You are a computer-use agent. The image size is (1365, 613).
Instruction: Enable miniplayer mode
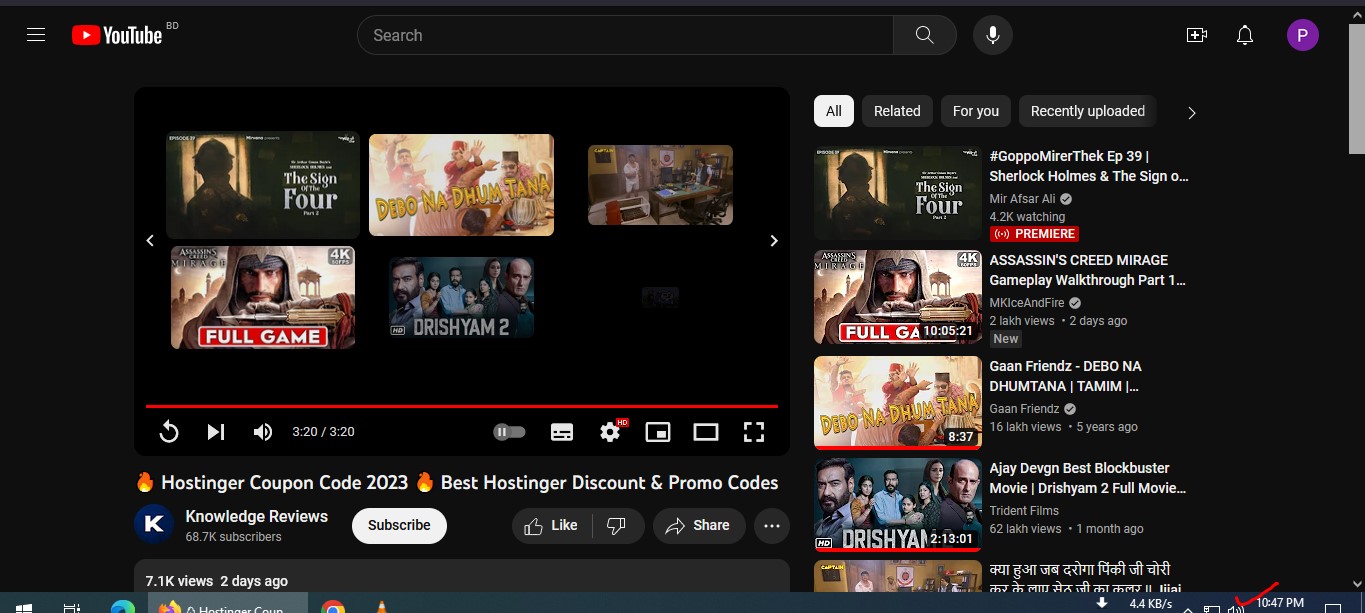tap(658, 432)
